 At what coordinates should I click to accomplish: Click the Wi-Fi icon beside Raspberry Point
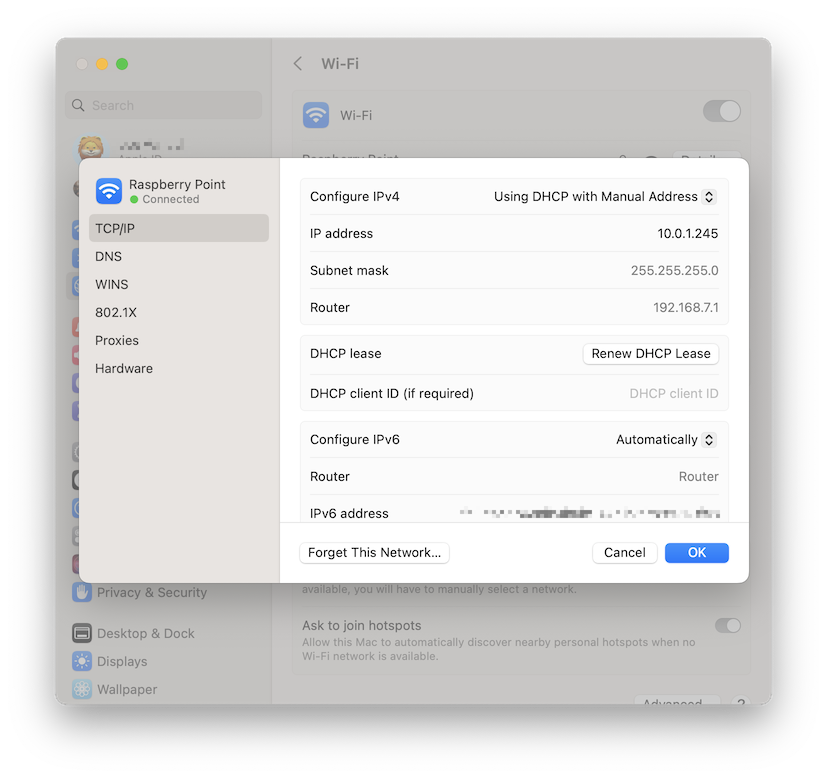click(109, 191)
